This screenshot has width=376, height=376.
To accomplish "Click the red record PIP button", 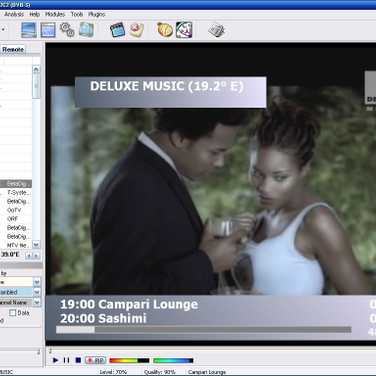I will pos(96,360).
